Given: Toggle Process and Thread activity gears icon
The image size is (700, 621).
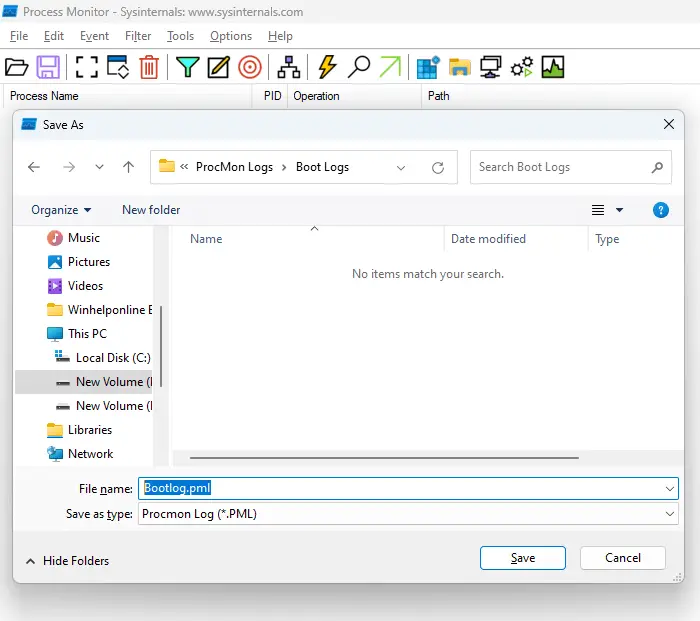Looking at the screenshot, I should (522, 67).
